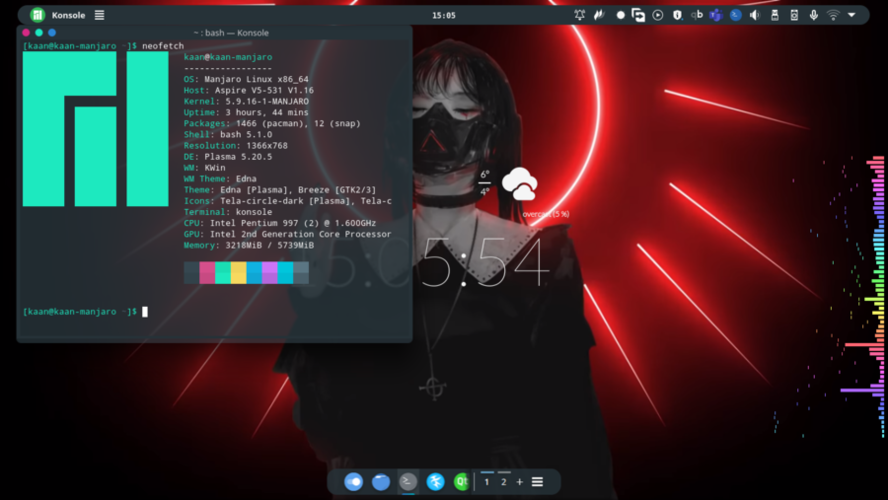Click the yellow color block in neofetch
The height and width of the screenshot is (500, 888).
[238, 272]
